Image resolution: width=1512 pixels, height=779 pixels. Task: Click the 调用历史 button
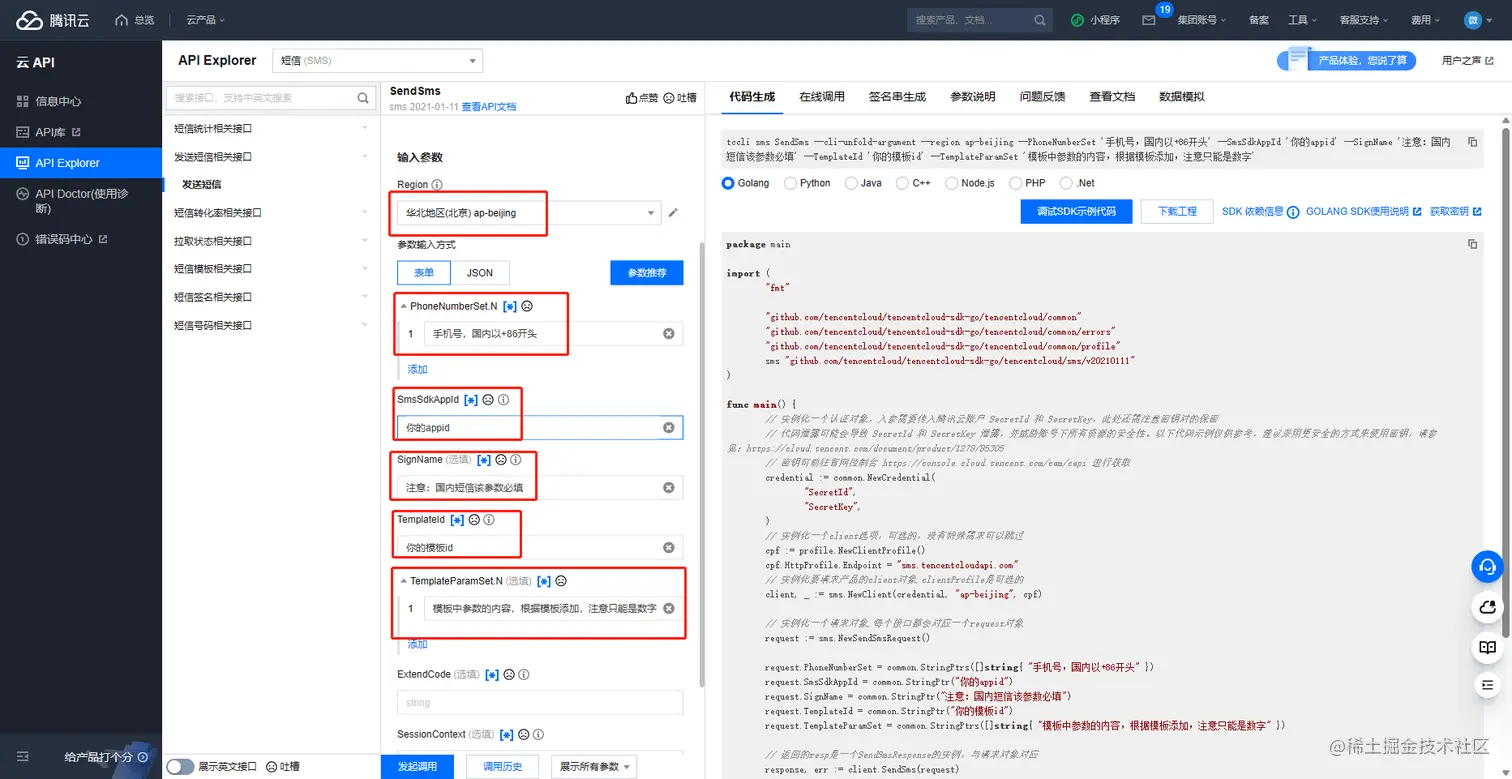[x=502, y=767]
